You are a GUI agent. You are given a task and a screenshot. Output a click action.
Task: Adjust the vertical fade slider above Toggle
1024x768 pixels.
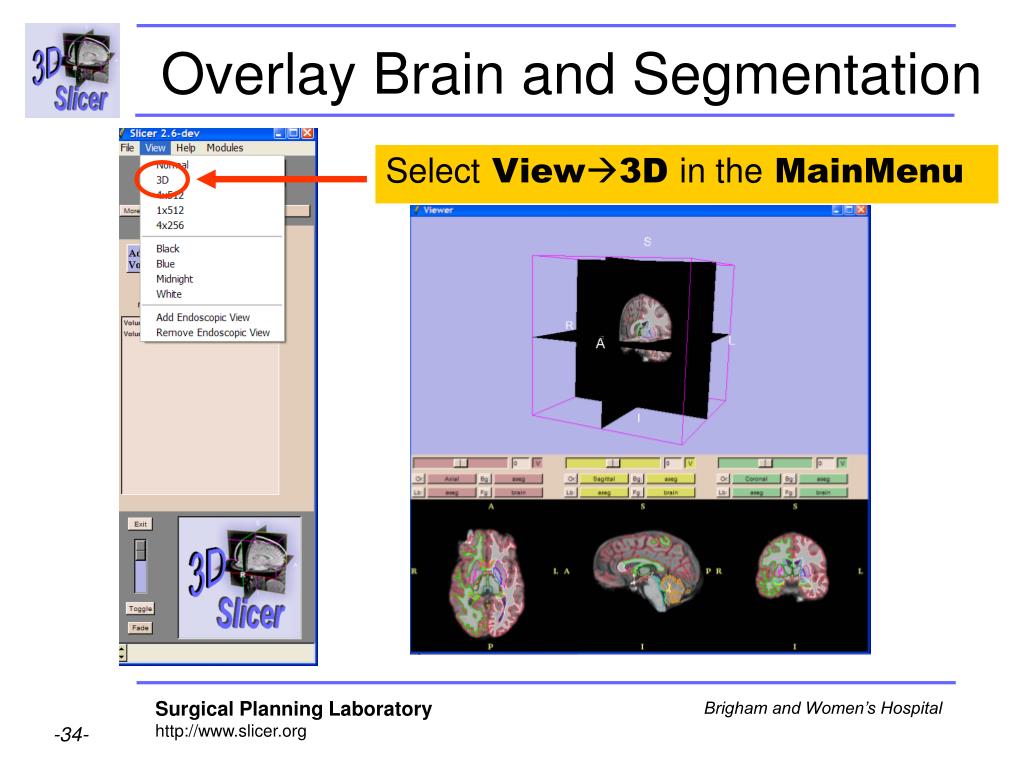point(140,566)
